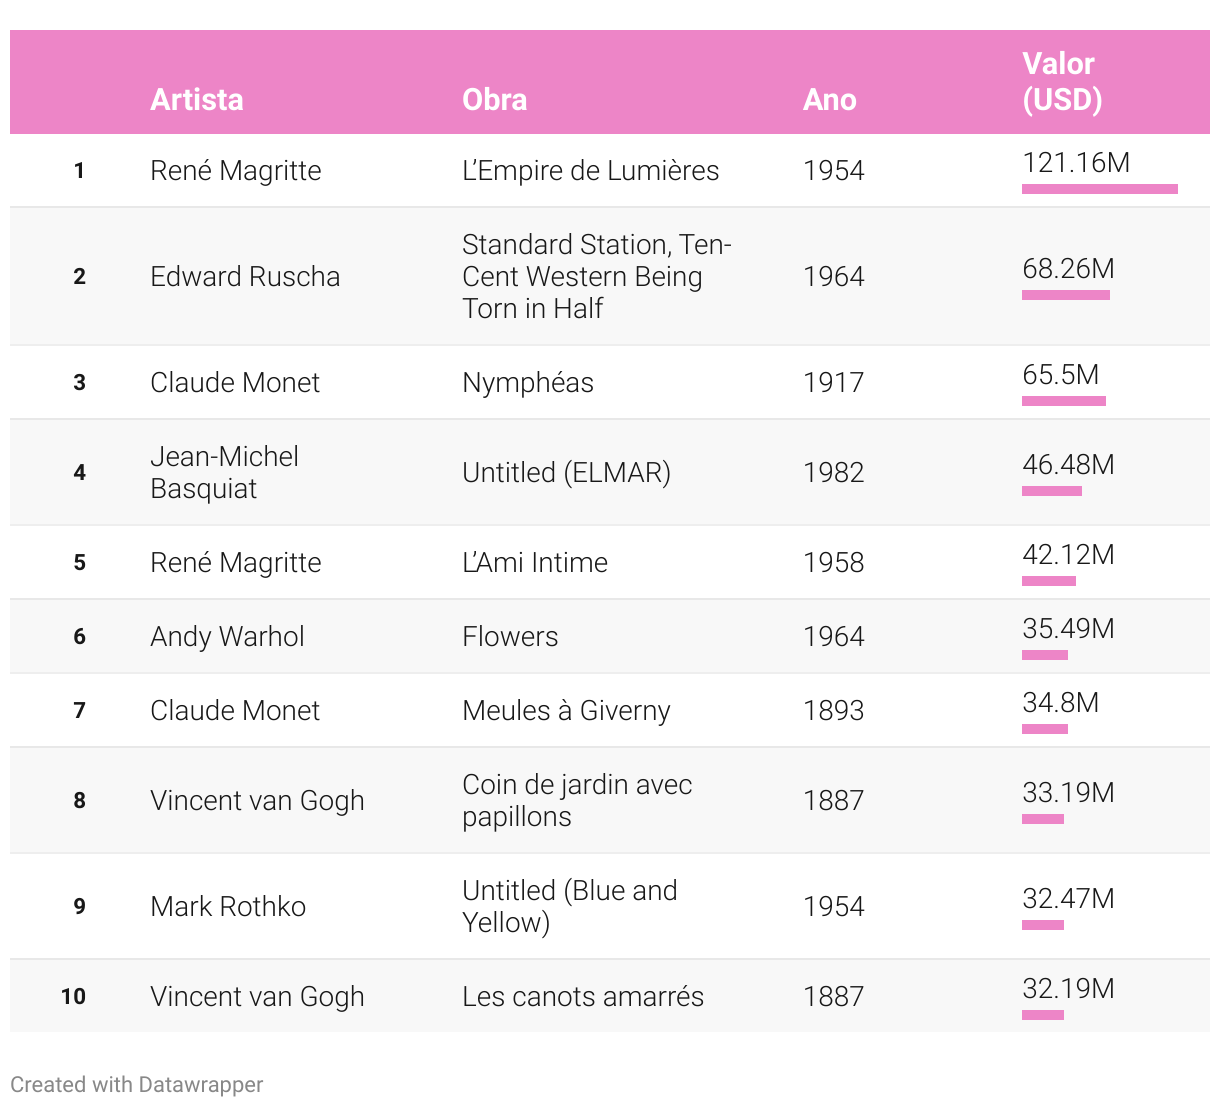Open the Created with Datawrapper link

point(137,1085)
